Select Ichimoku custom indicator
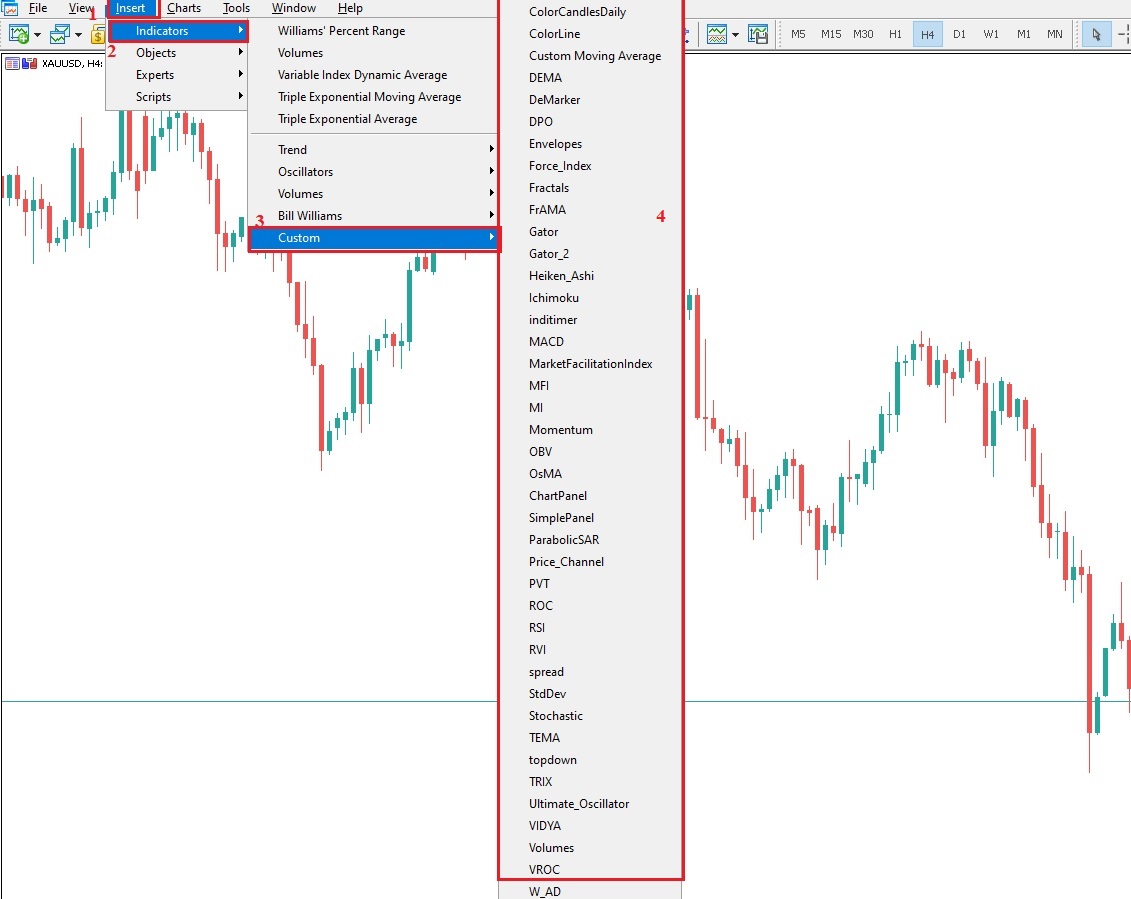The image size is (1131, 899). tap(591, 298)
